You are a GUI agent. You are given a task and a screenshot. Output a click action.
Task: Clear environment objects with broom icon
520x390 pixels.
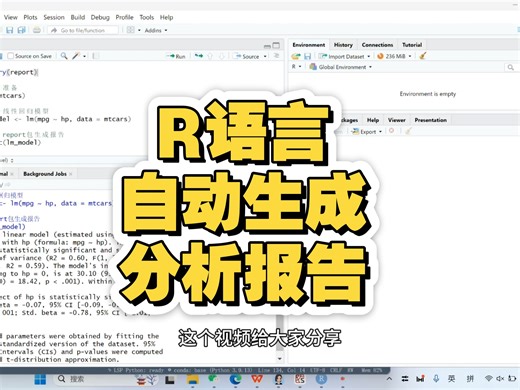(x=423, y=56)
